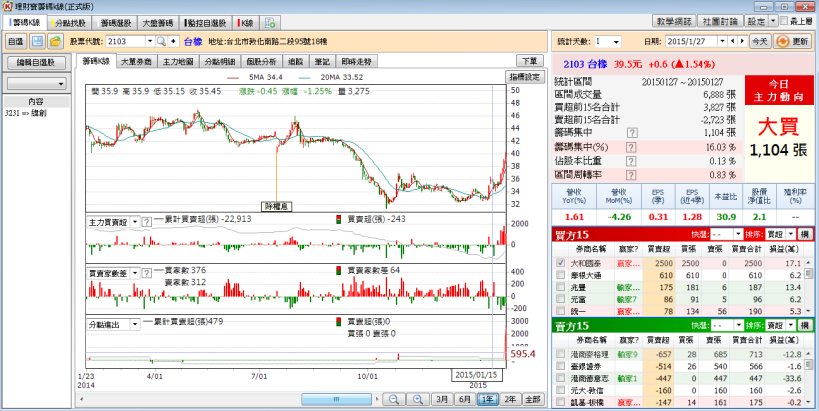Viewport: 819px width, 411px height.
Task: Click the stock code search magnifier
Action: (x=161, y=41)
